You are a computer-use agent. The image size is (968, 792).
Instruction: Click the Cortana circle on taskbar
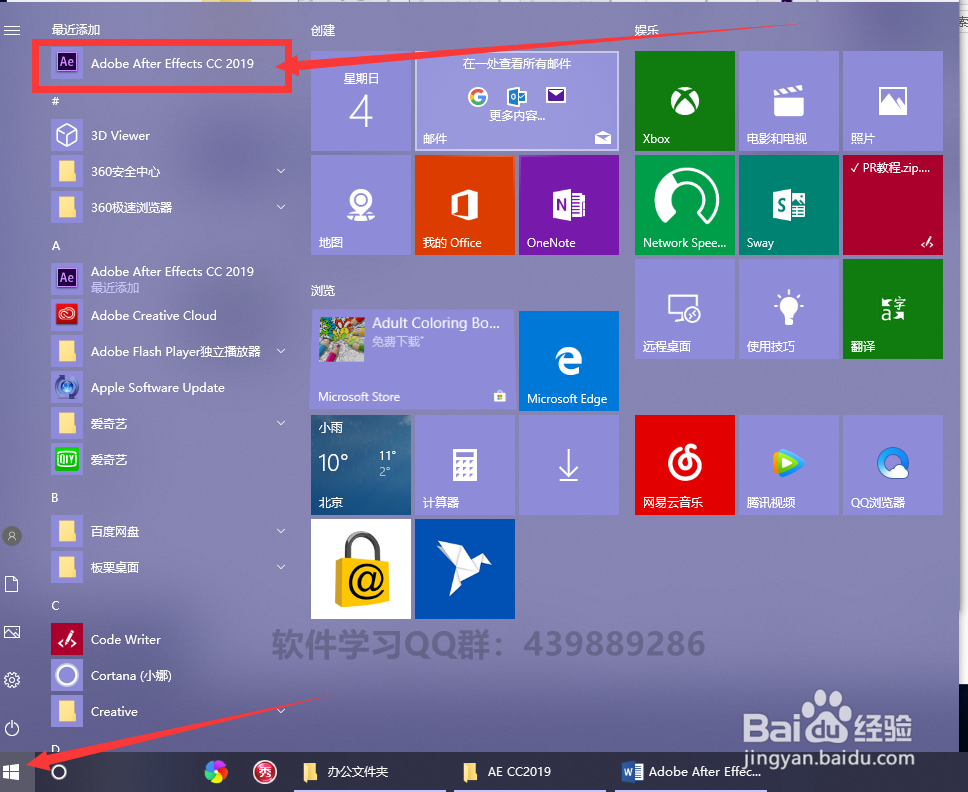(x=59, y=772)
